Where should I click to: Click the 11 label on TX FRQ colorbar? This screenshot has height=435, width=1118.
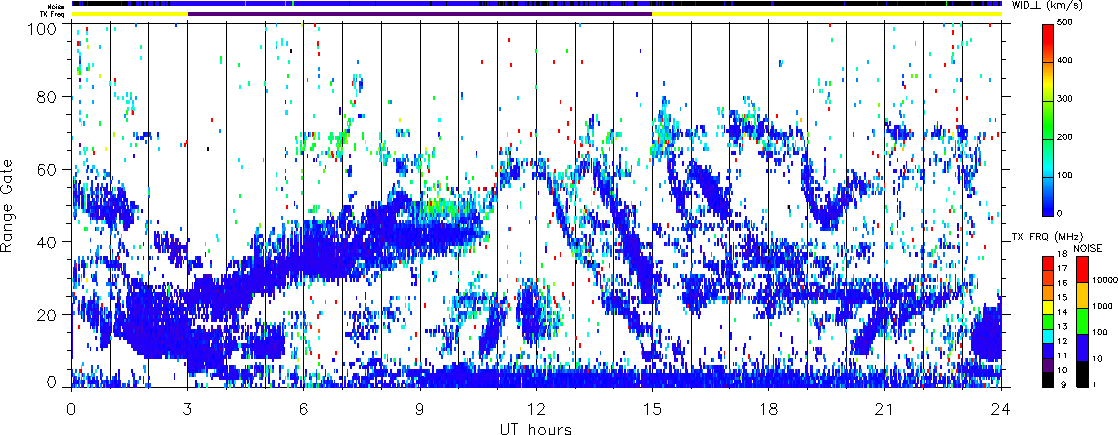click(1062, 356)
